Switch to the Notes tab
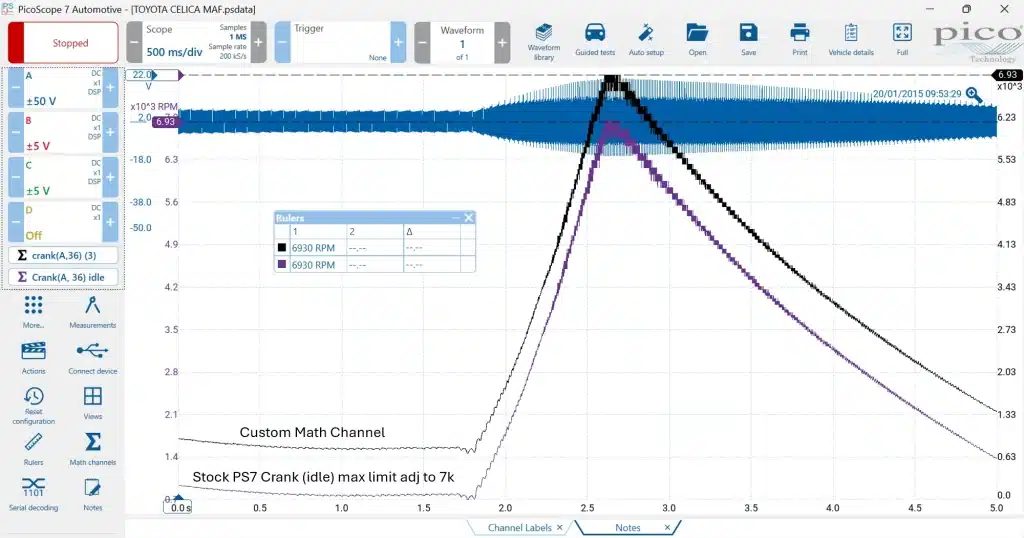Viewport: 1024px width, 538px height. click(627, 528)
